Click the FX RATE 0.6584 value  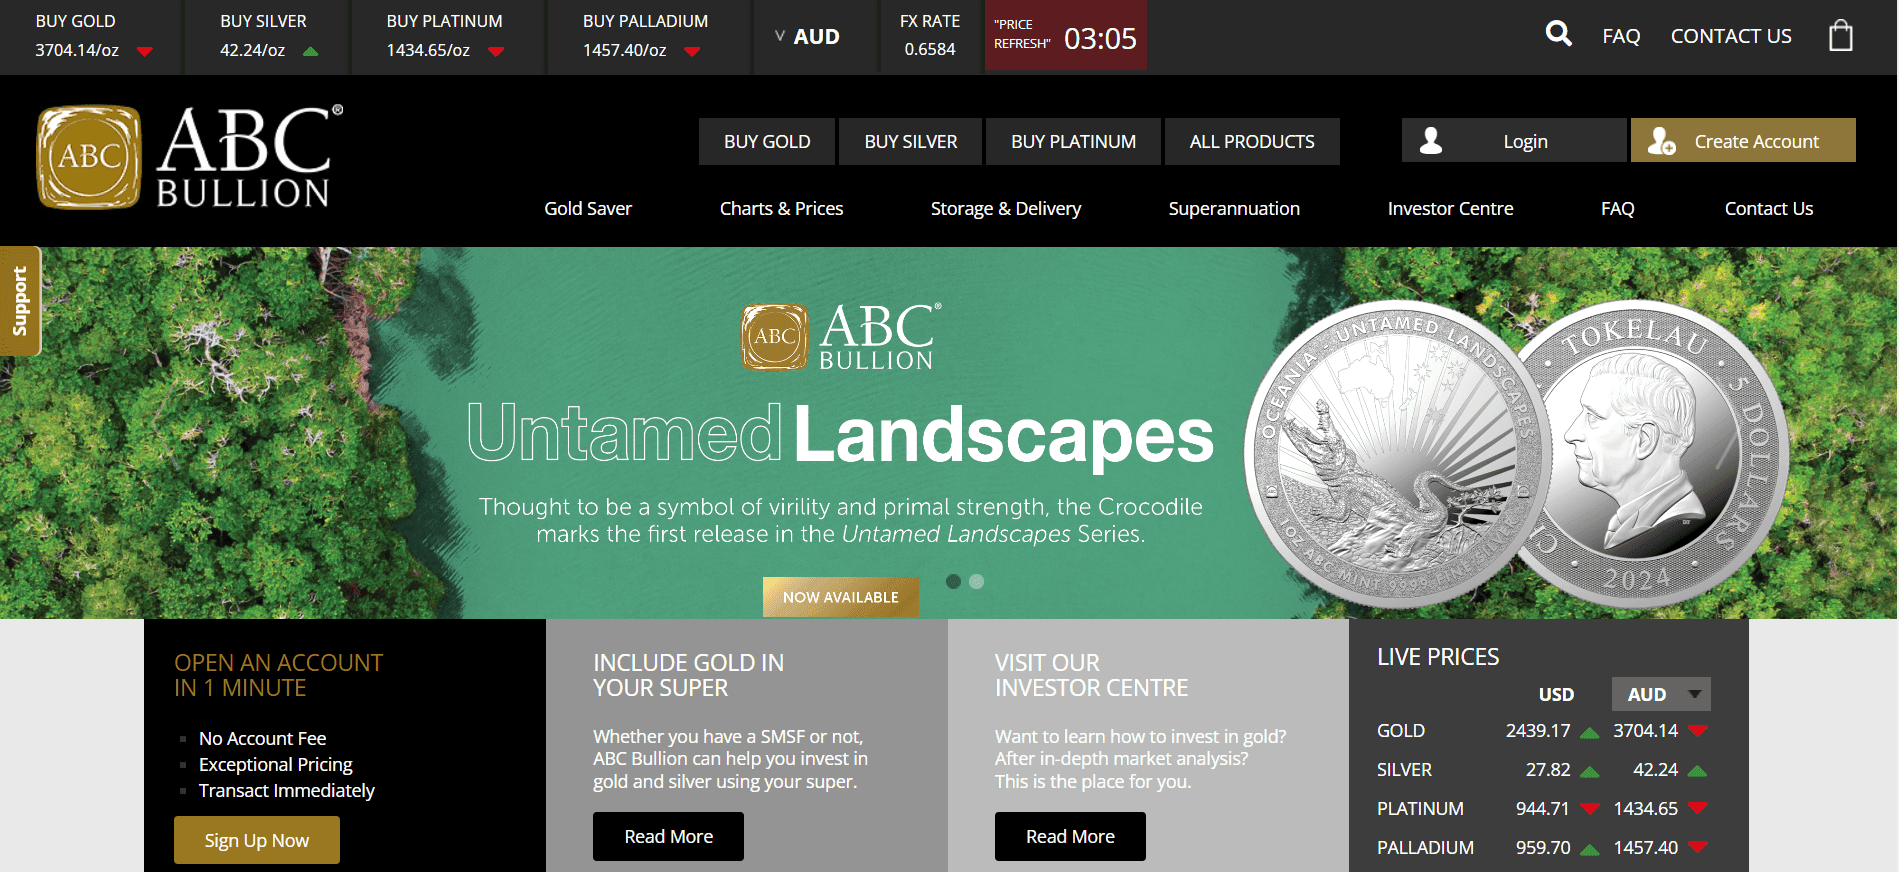(930, 49)
